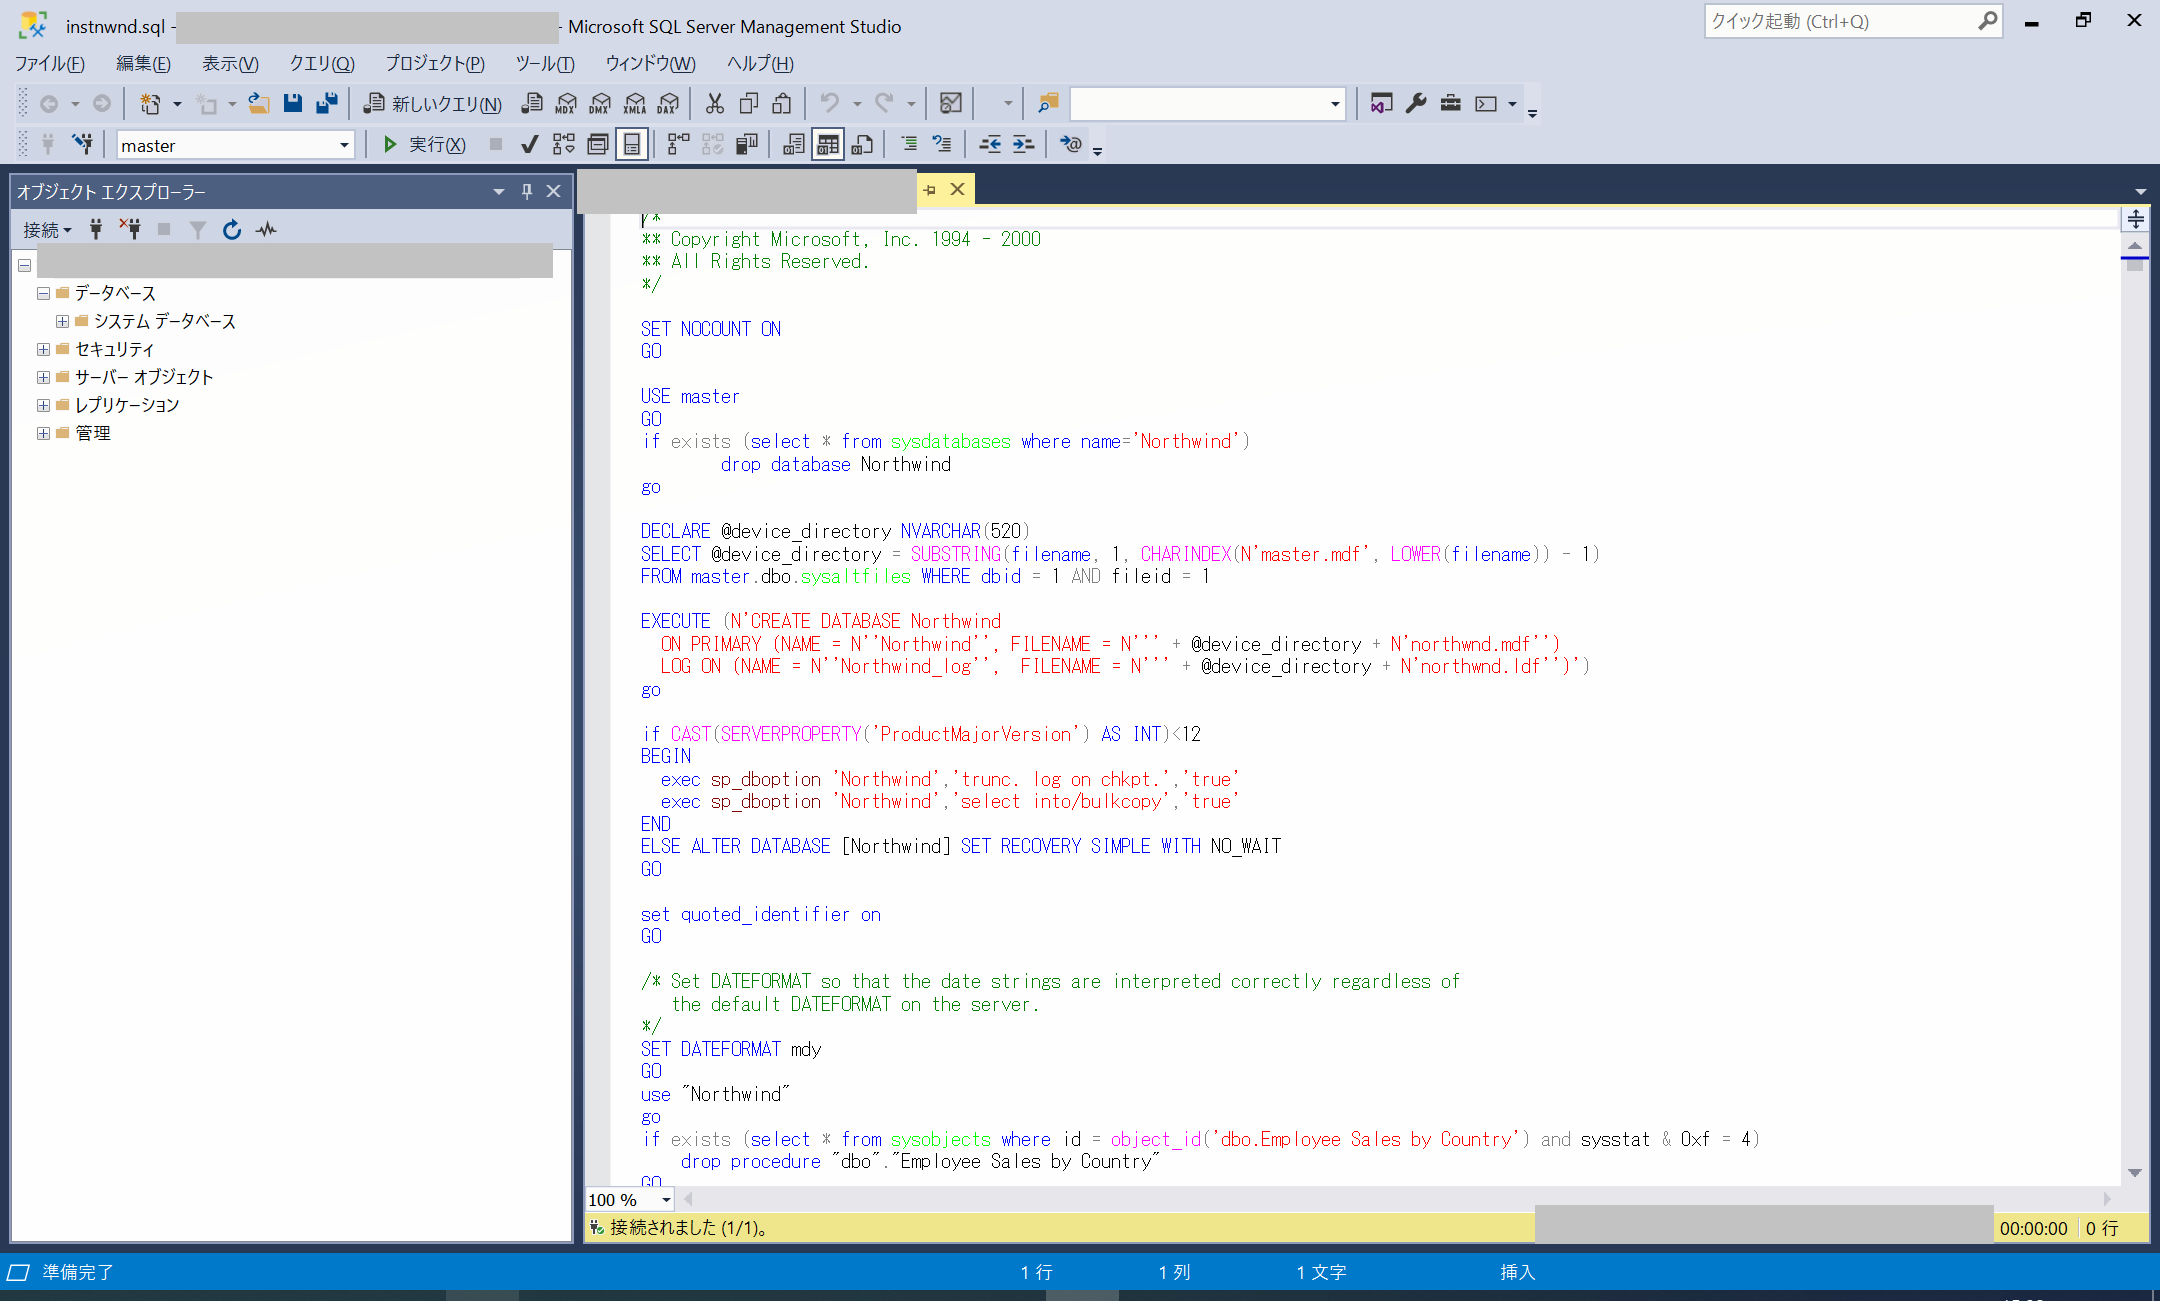Open the 表示(V) menu
Screen dimensions: 2160x1301
tap(230, 63)
